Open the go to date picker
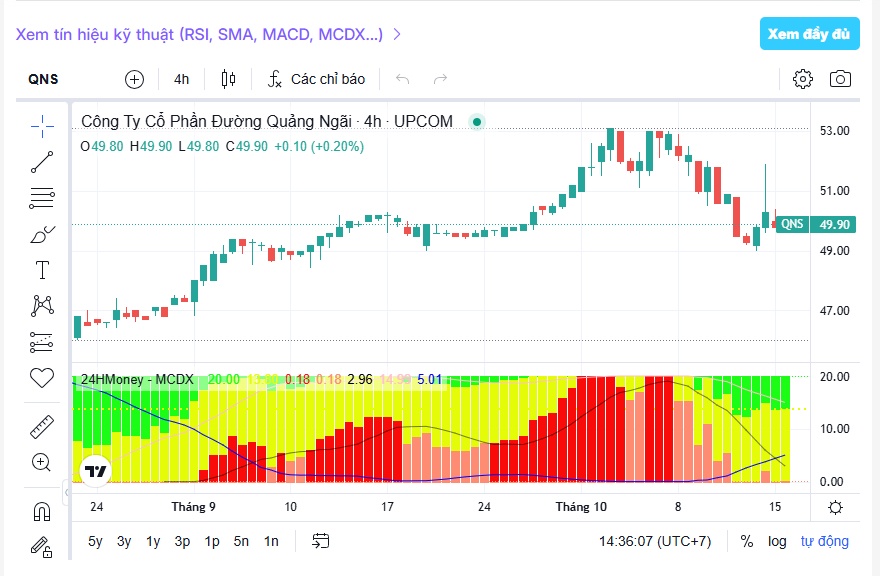The image size is (880, 576). (x=320, y=541)
